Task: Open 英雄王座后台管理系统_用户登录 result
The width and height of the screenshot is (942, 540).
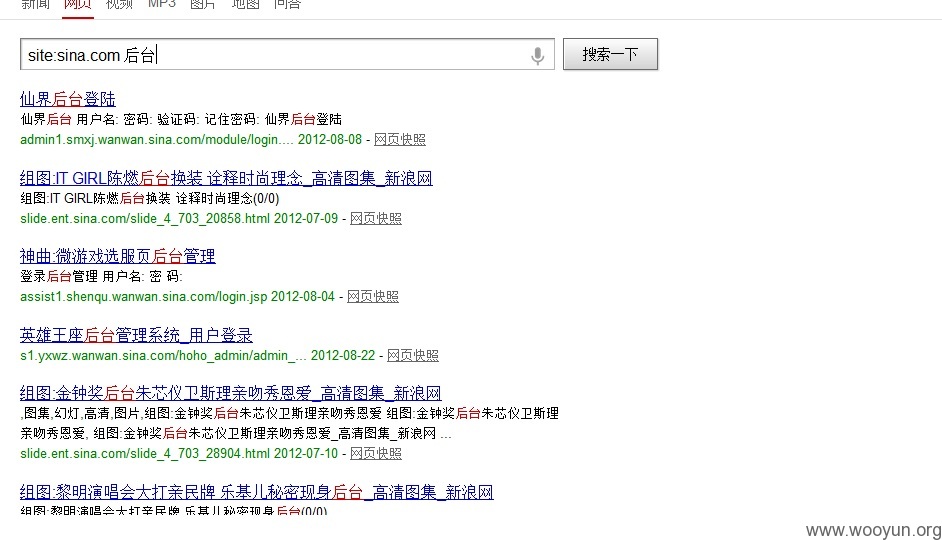Action: point(136,335)
